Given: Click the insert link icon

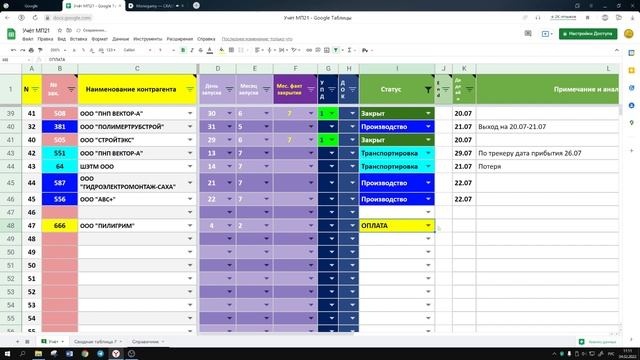Looking at the screenshot, I should [x=309, y=50].
